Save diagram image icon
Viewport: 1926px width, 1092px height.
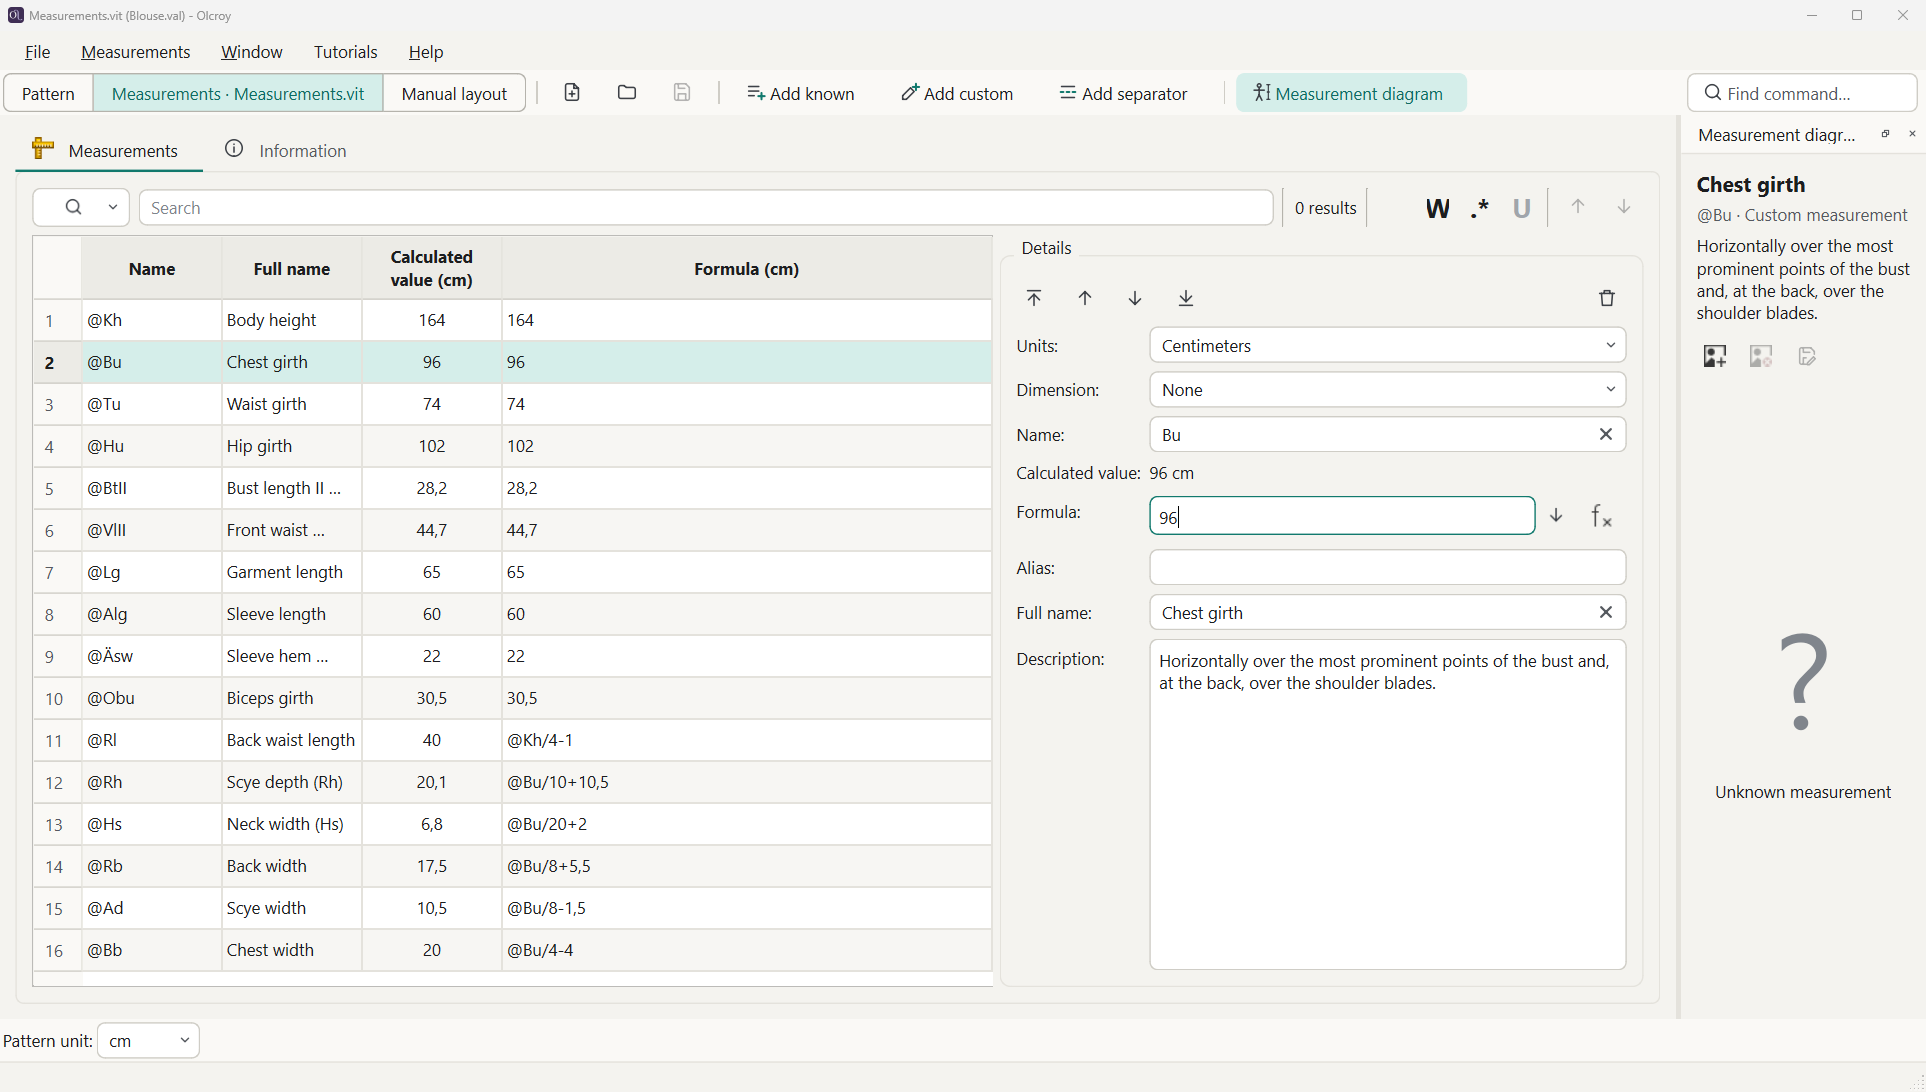(x=1807, y=356)
